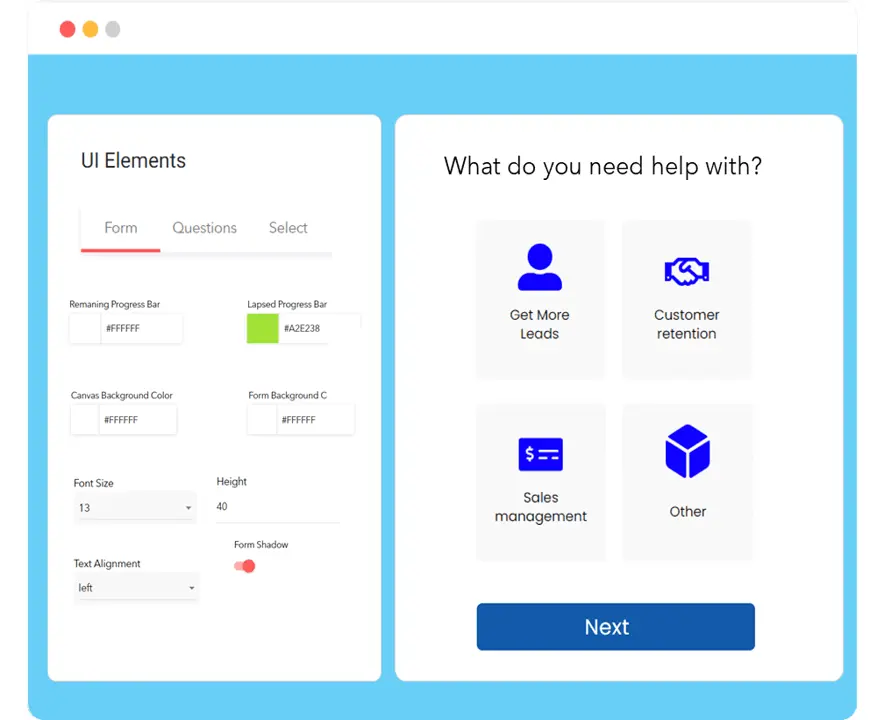Open the Text Alignment dropdown
Viewport: 884px width, 720px height.
pyautogui.click(x=135, y=587)
